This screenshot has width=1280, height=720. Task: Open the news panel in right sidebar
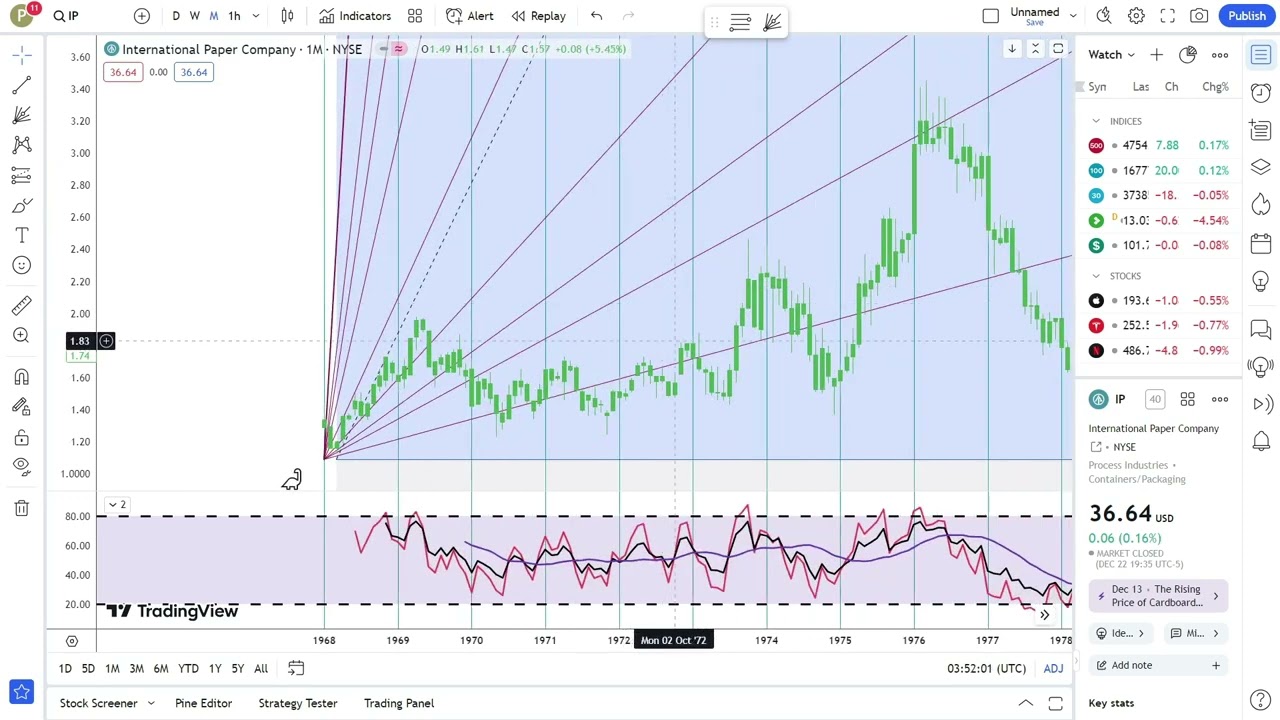click(1261, 129)
